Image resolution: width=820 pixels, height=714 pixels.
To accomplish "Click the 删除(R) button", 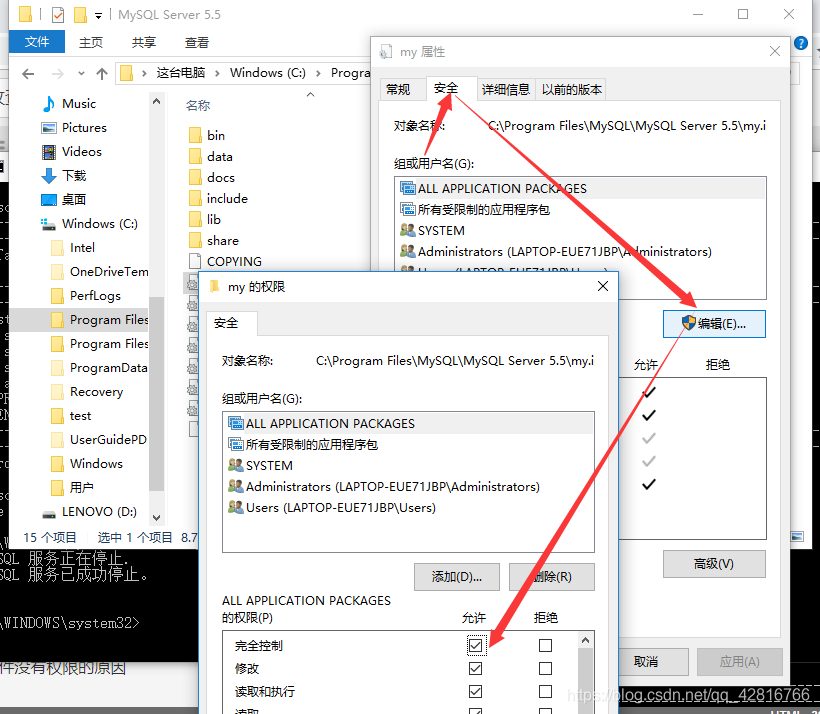I will click(x=552, y=576).
